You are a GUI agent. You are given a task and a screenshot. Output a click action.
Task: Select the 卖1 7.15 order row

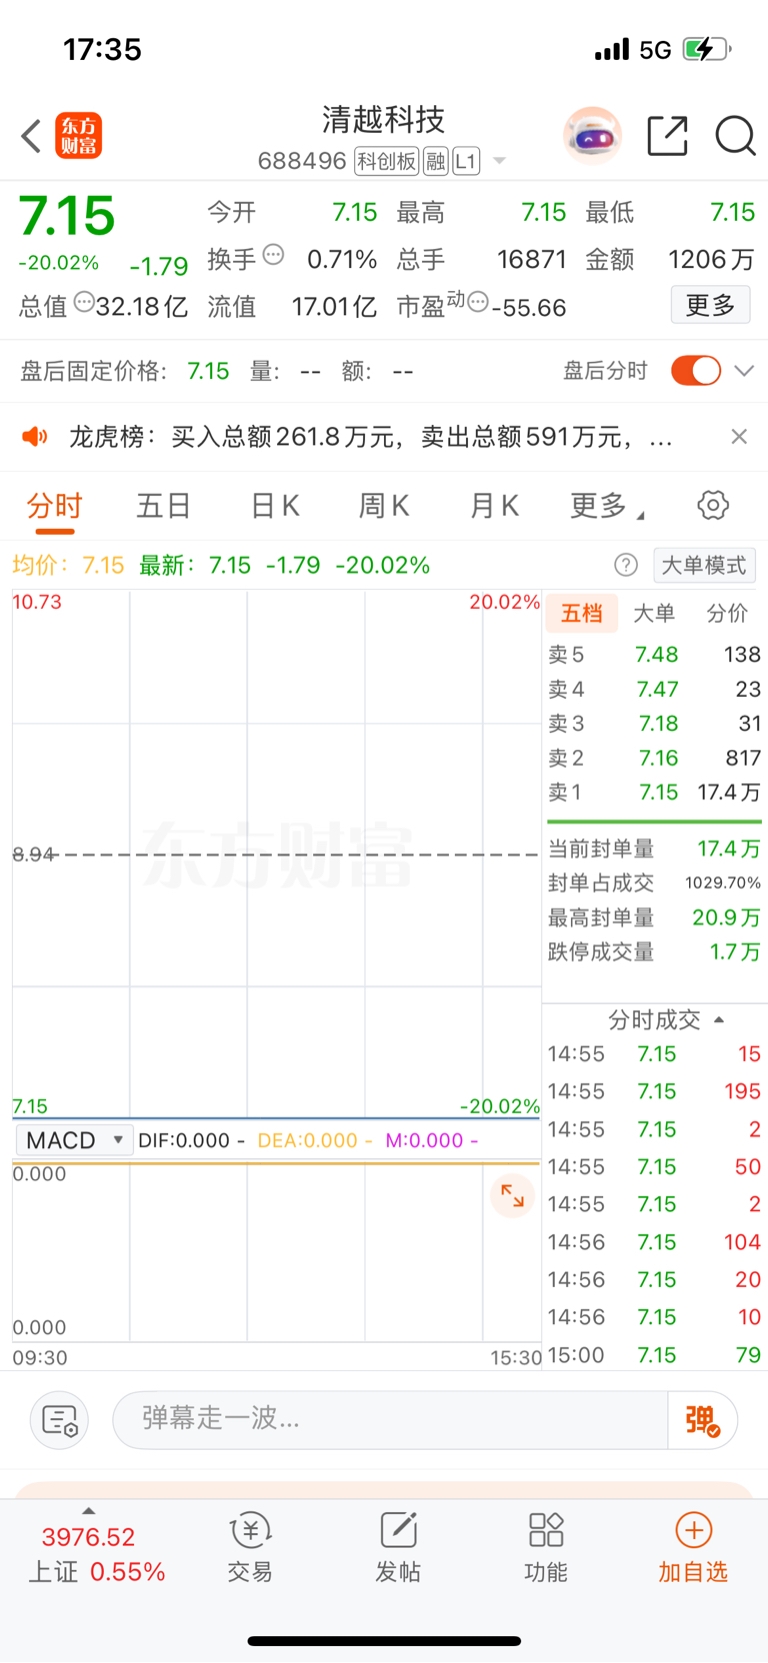click(x=654, y=792)
